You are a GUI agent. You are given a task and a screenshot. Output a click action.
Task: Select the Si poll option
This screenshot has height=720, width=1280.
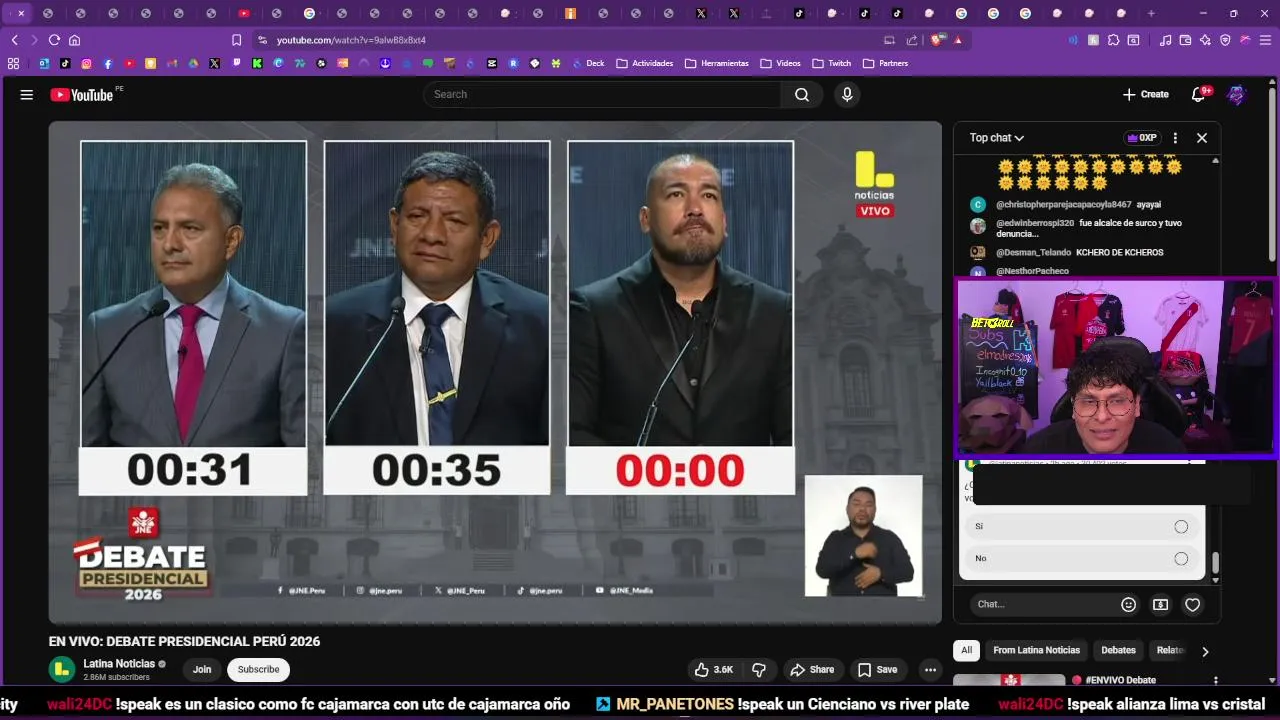point(1082,526)
